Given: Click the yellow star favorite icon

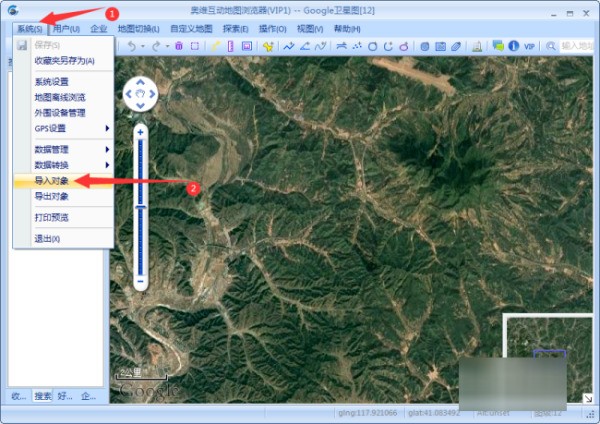Looking at the screenshot, I should pyautogui.click(x=267, y=46).
